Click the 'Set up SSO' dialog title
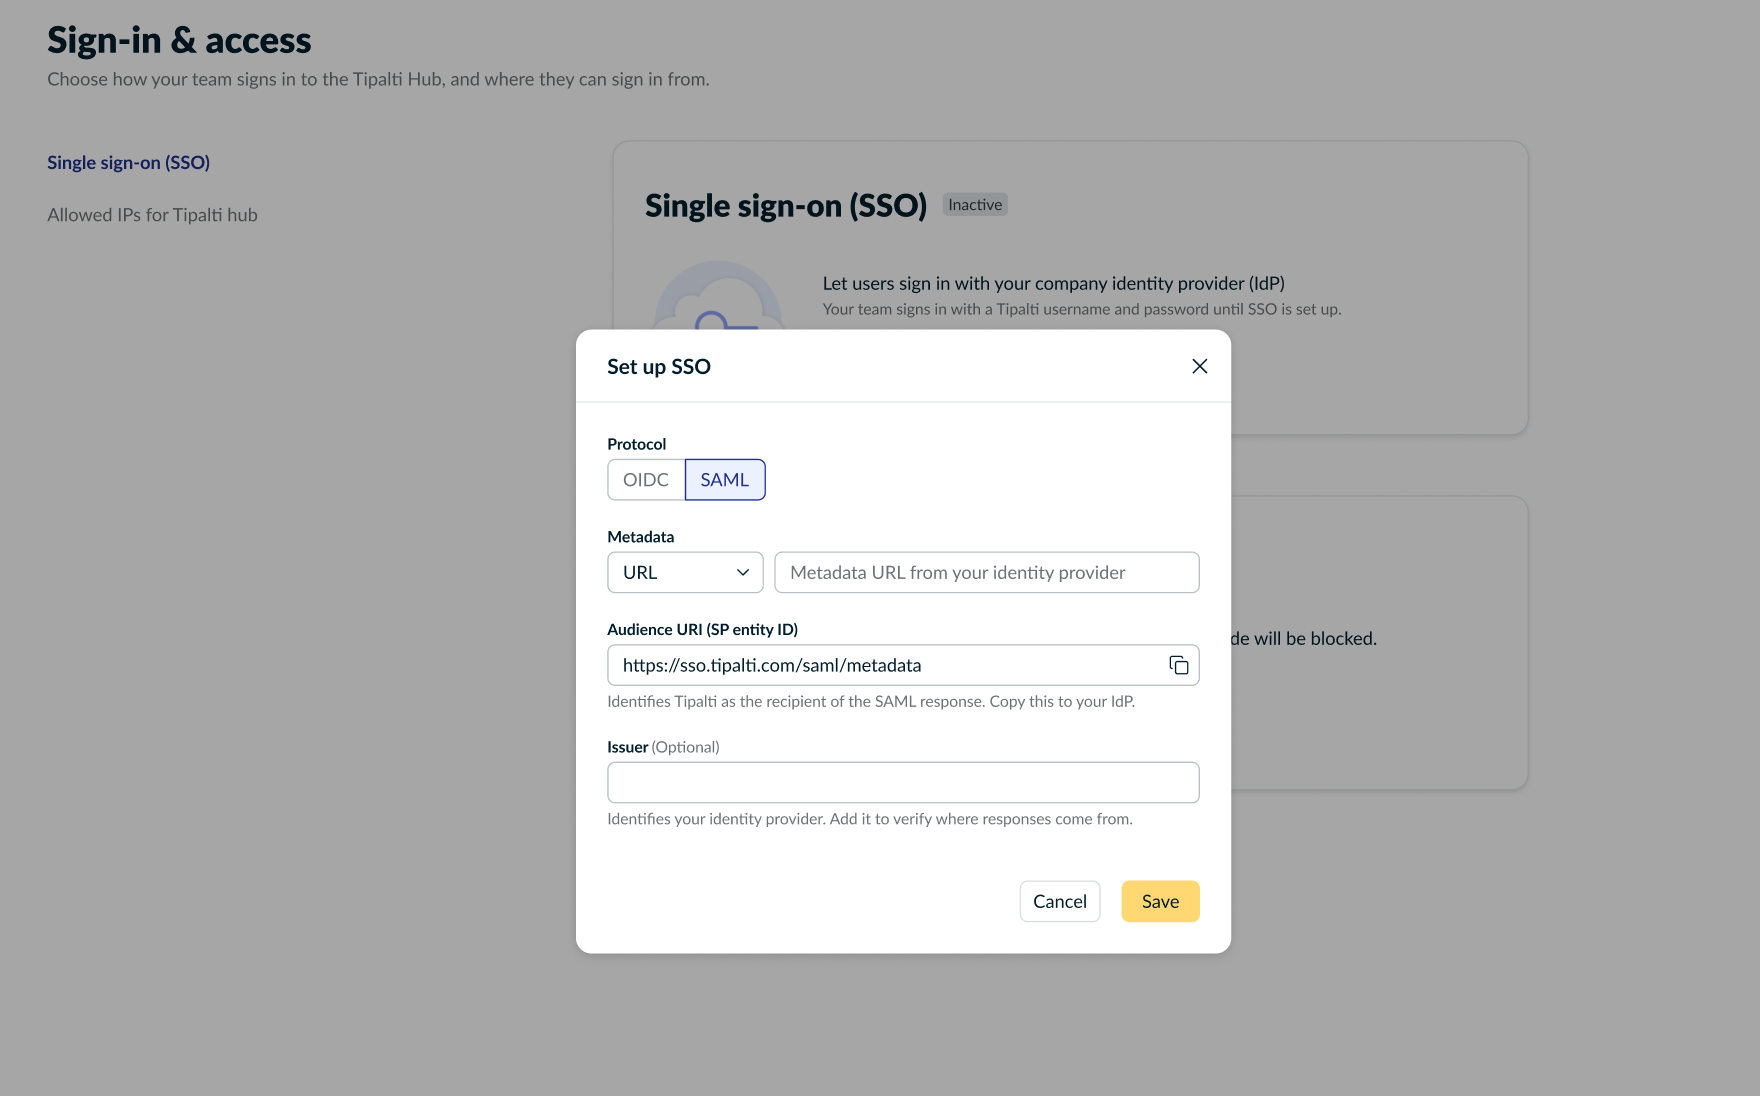Image resolution: width=1760 pixels, height=1096 pixels. coord(659,367)
